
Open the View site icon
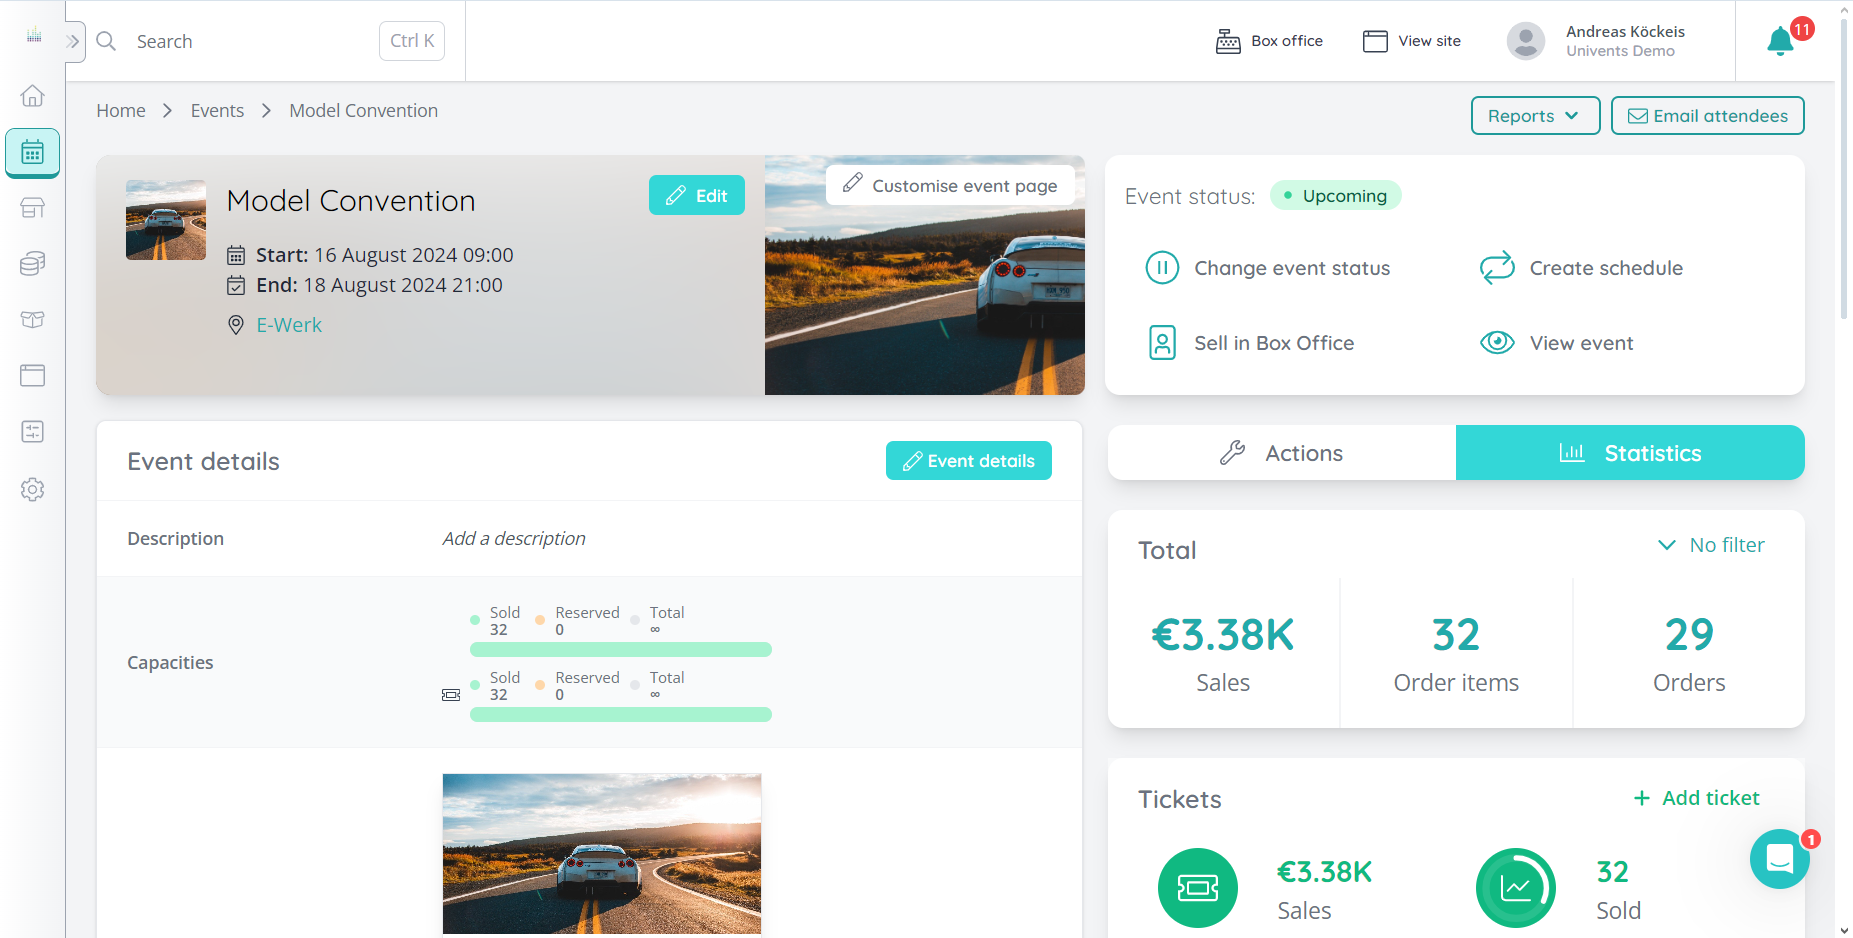click(x=1374, y=41)
